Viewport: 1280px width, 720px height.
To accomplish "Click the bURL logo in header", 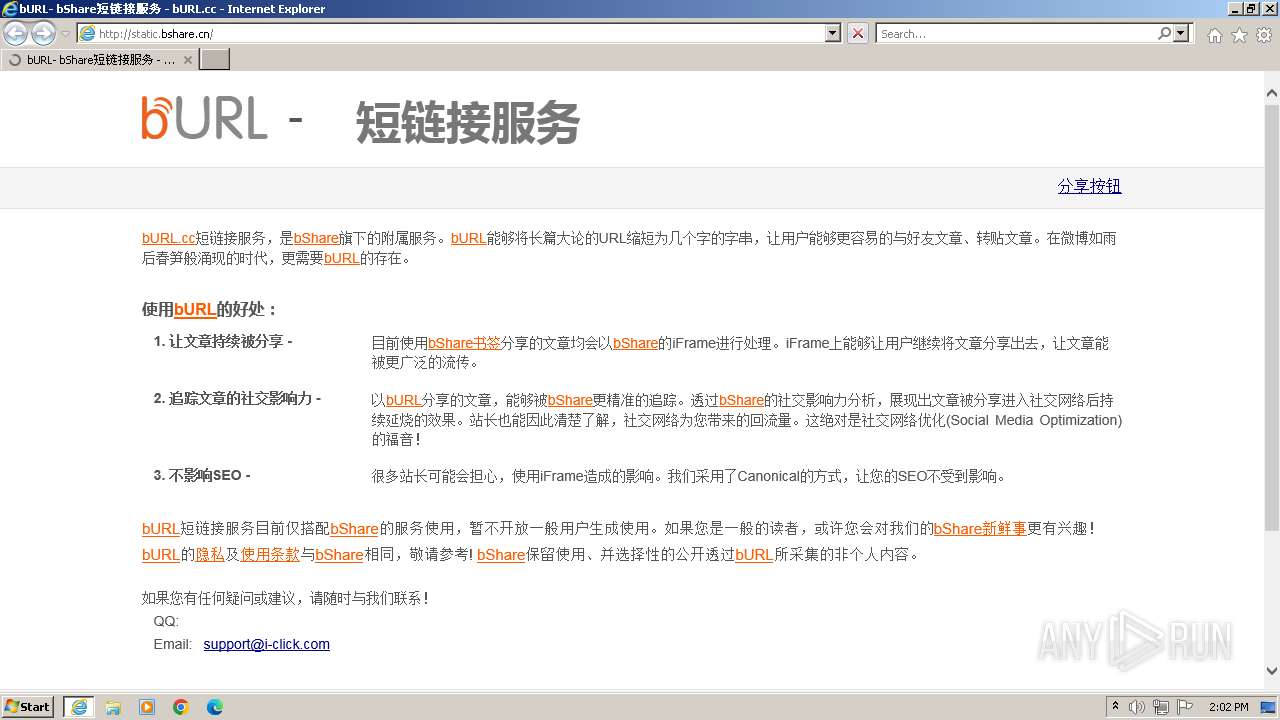I will (204, 118).
